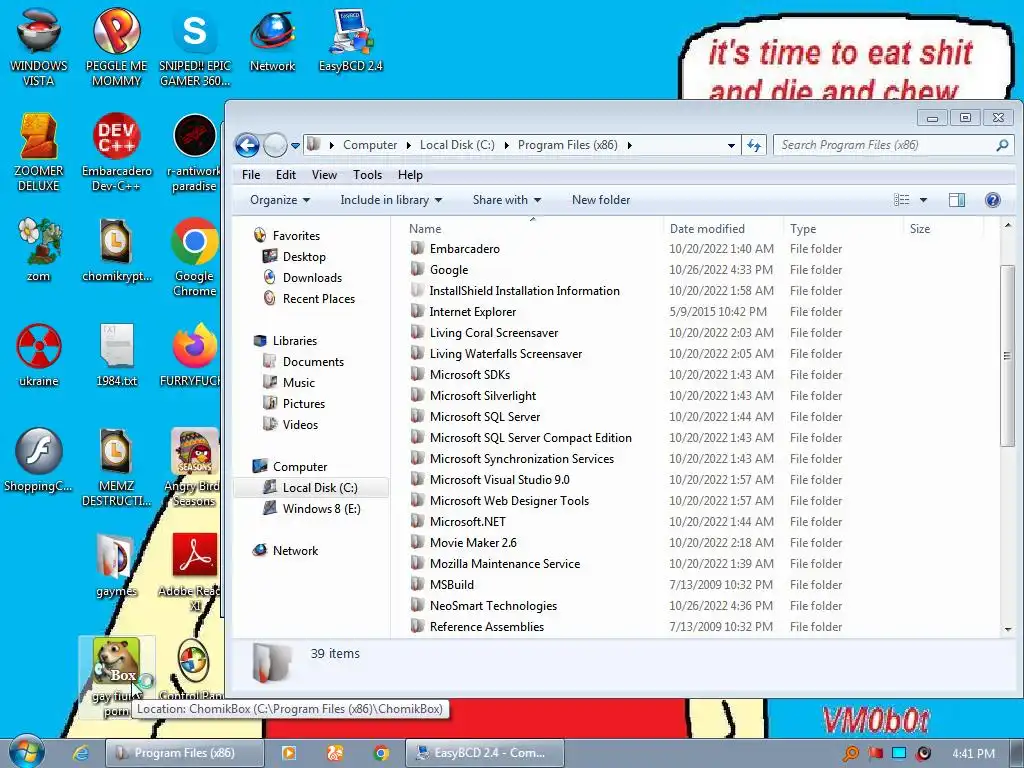Select the Skype-style SNIPED!! EPIC GAMER icon
Image resolution: width=1024 pixels, height=768 pixels.
pos(195,47)
